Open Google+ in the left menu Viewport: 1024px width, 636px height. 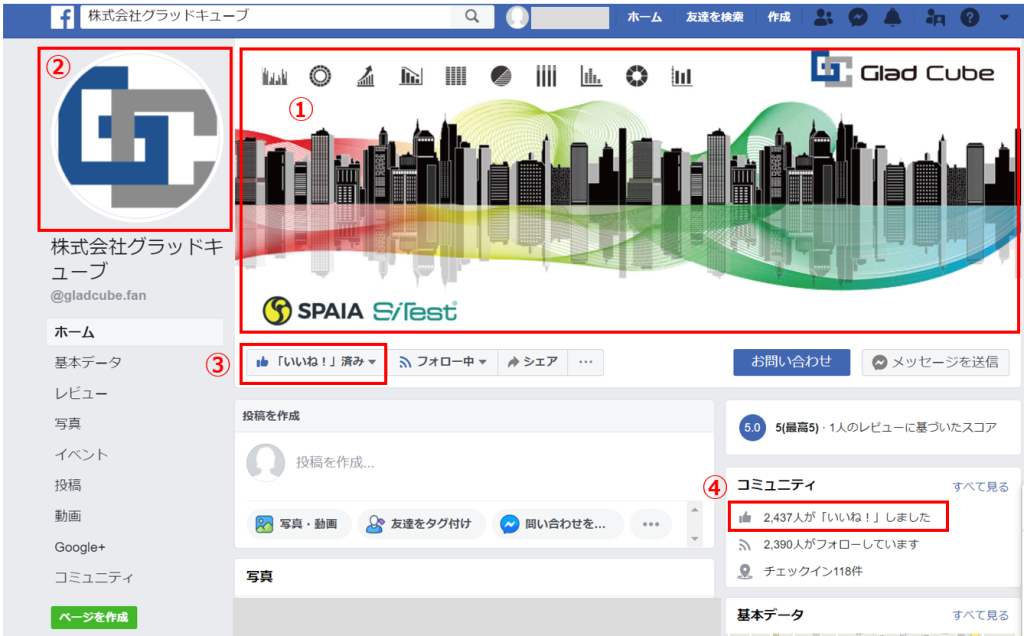click(80, 547)
